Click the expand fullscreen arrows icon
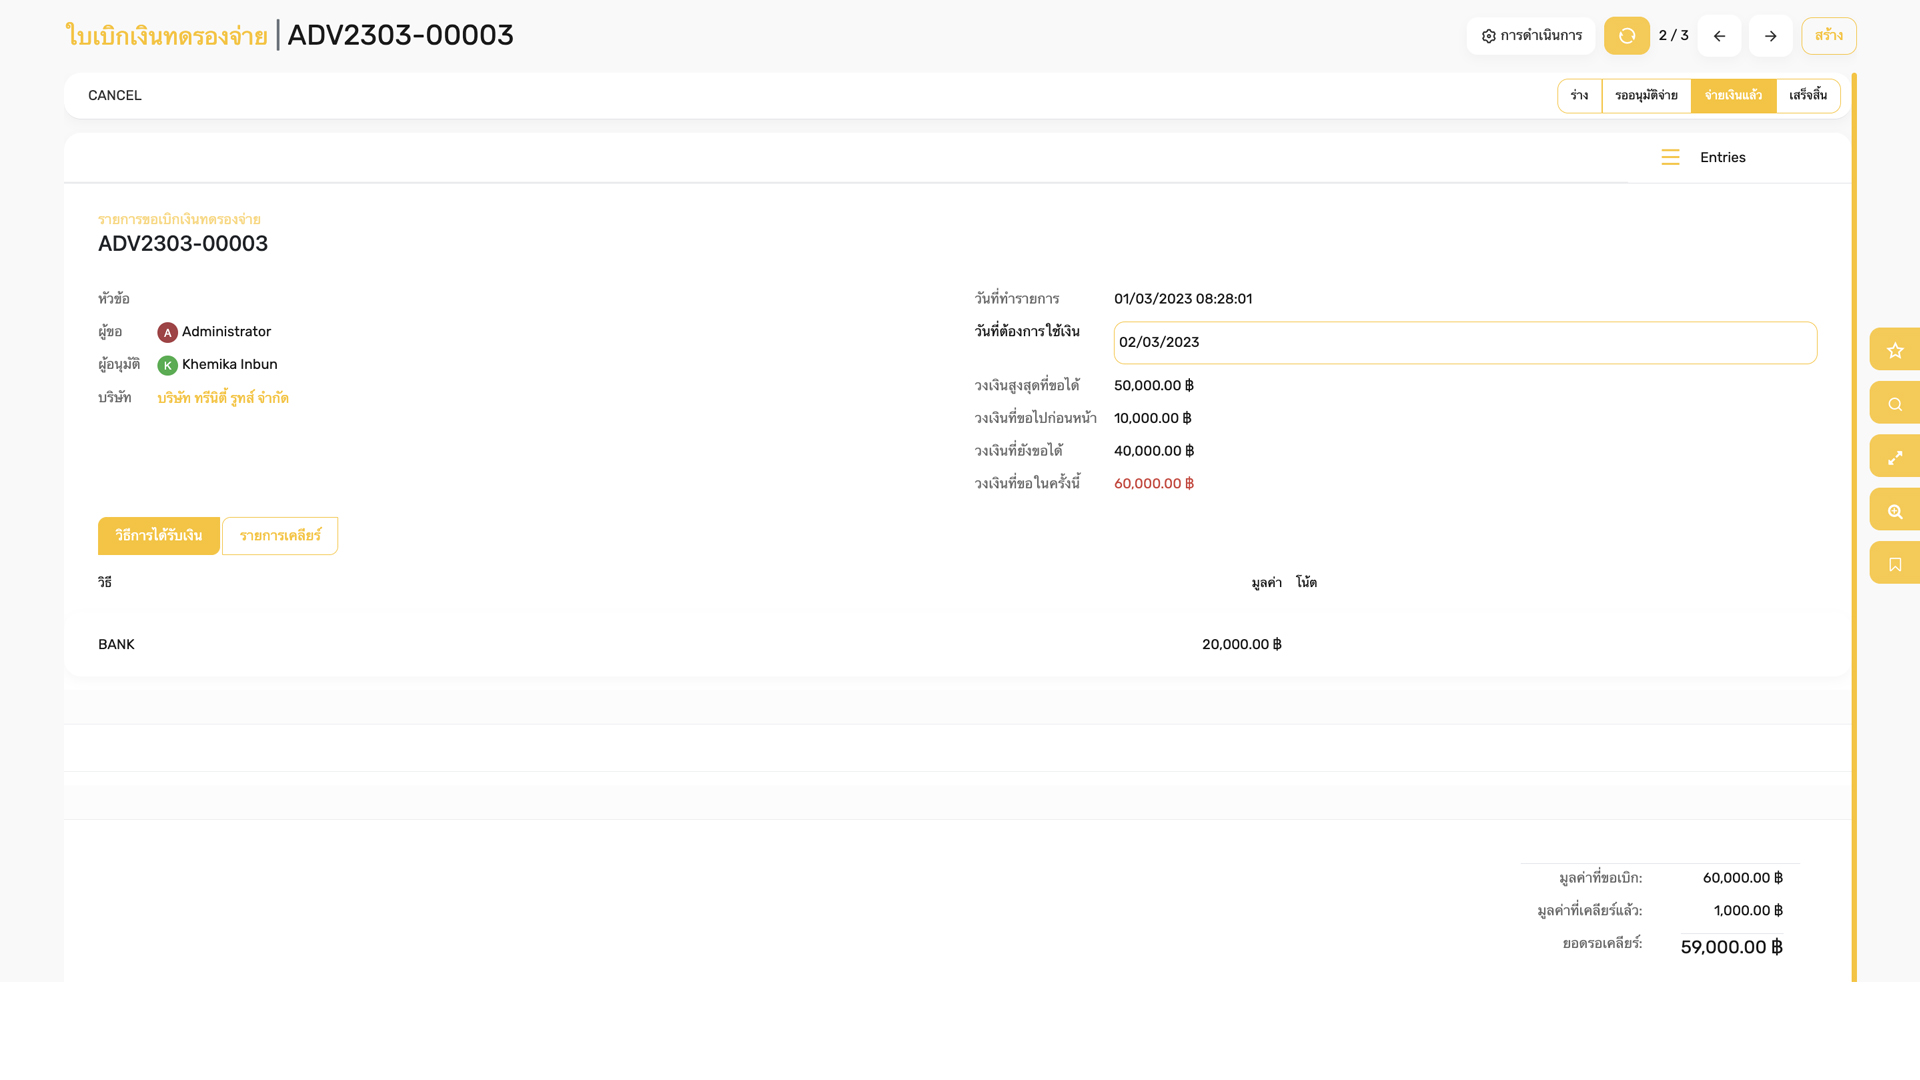This screenshot has width=1920, height=1080. (x=1894, y=457)
